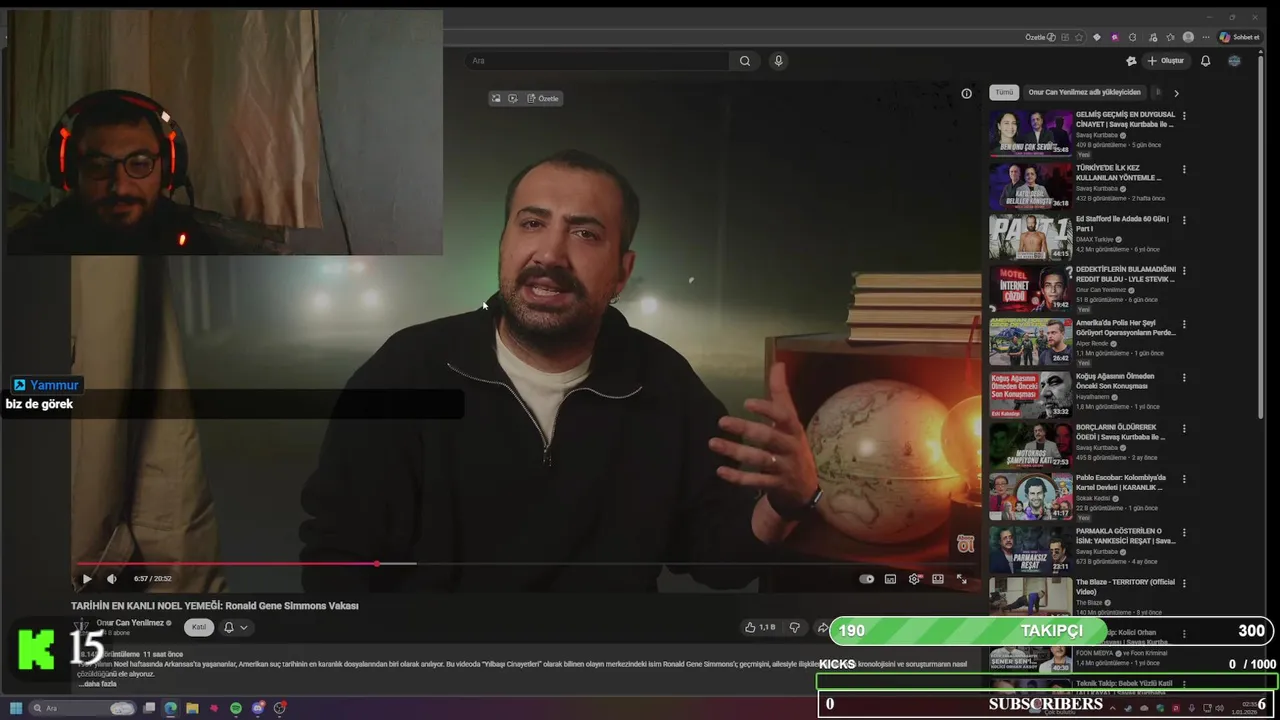Open the GELMİŞ GEÇMİŞ EN DUYGUSAL CİNAYET video thumbnail
This screenshot has height=720, width=1280.
(x=1031, y=133)
